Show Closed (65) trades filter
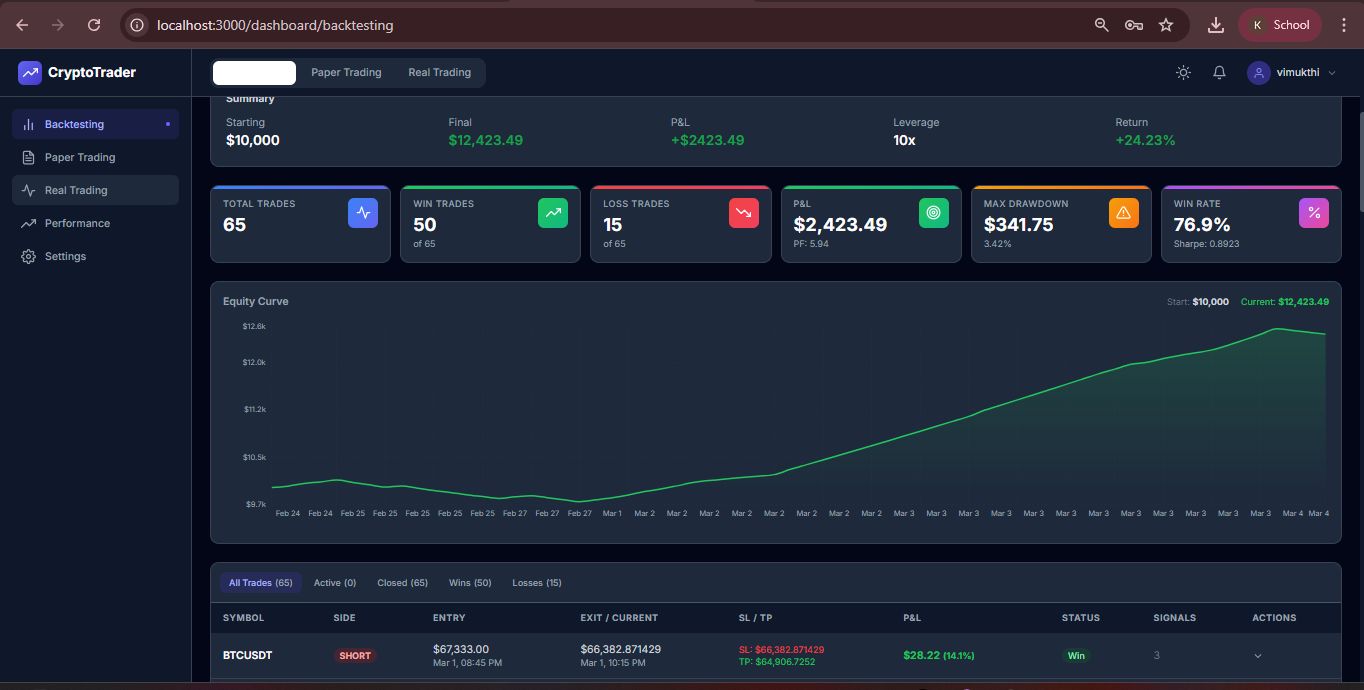The height and width of the screenshot is (690, 1364). [402, 582]
